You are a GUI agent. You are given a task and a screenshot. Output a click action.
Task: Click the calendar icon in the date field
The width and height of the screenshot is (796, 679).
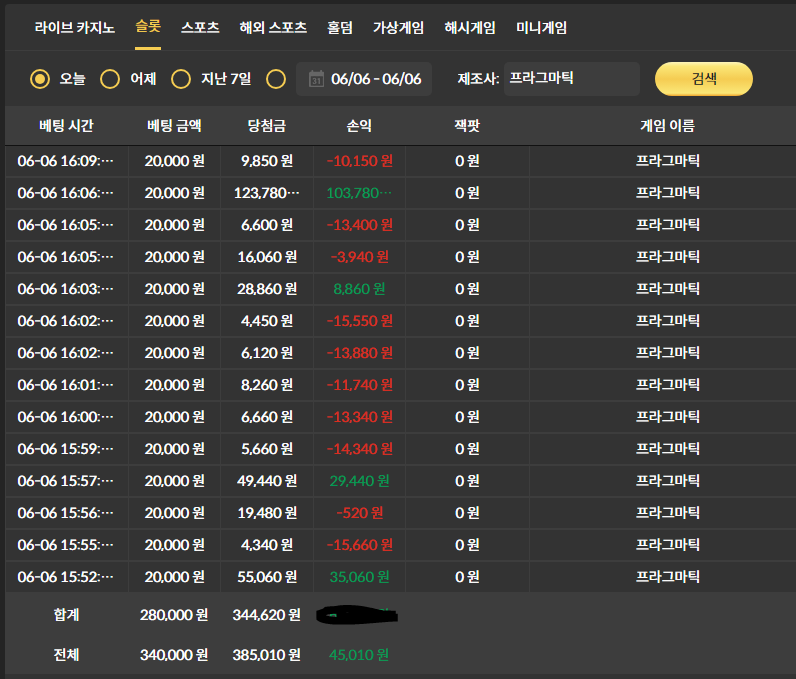(316, 79)
